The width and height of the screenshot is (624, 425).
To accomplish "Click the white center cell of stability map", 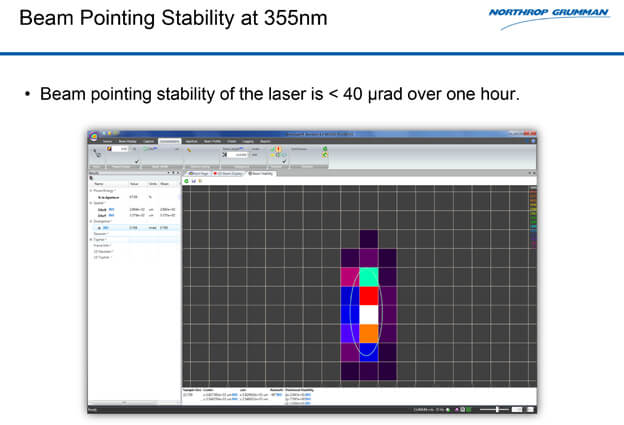I will point(368,314).
